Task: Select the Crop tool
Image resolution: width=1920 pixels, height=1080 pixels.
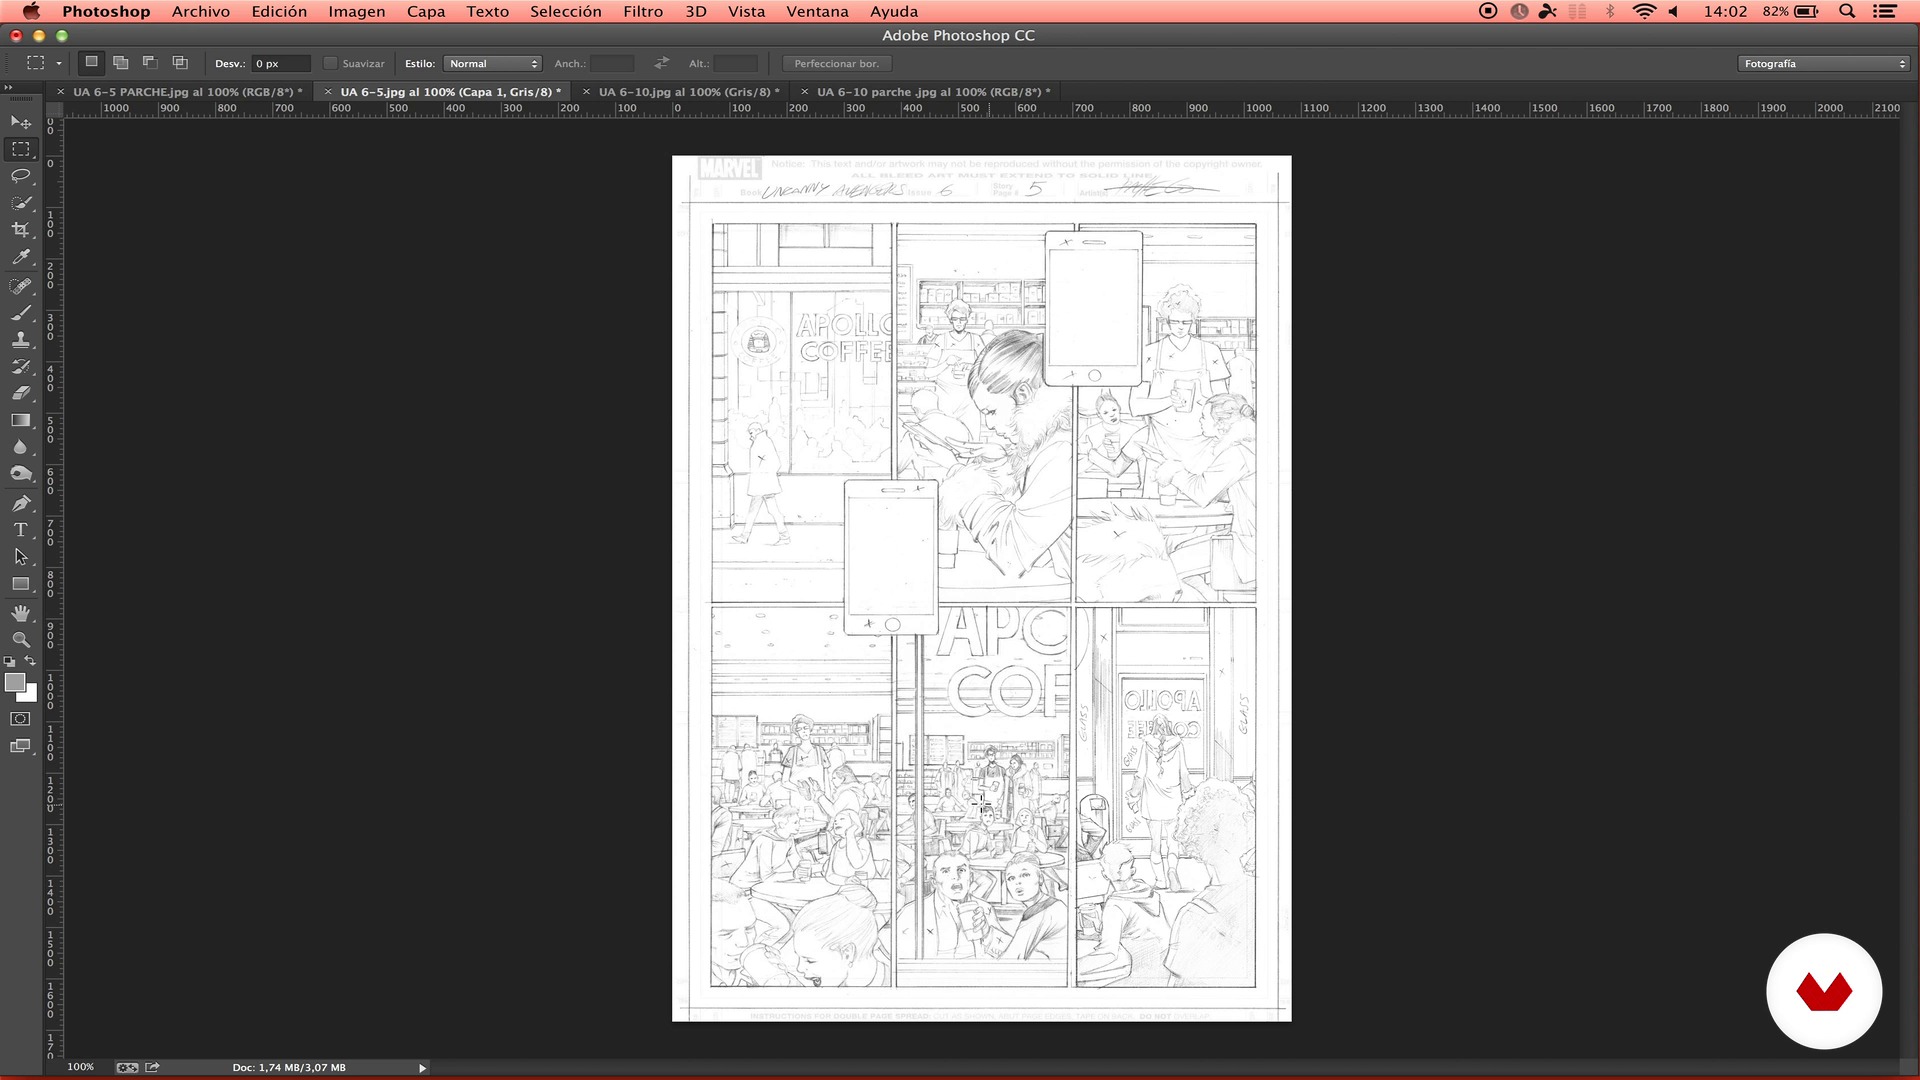Action: click(x=20, y=230)
